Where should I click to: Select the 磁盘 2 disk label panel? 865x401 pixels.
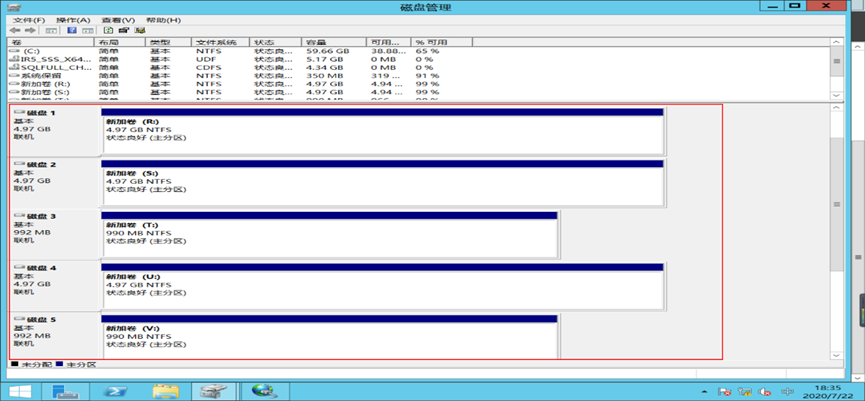pos(55,183)
